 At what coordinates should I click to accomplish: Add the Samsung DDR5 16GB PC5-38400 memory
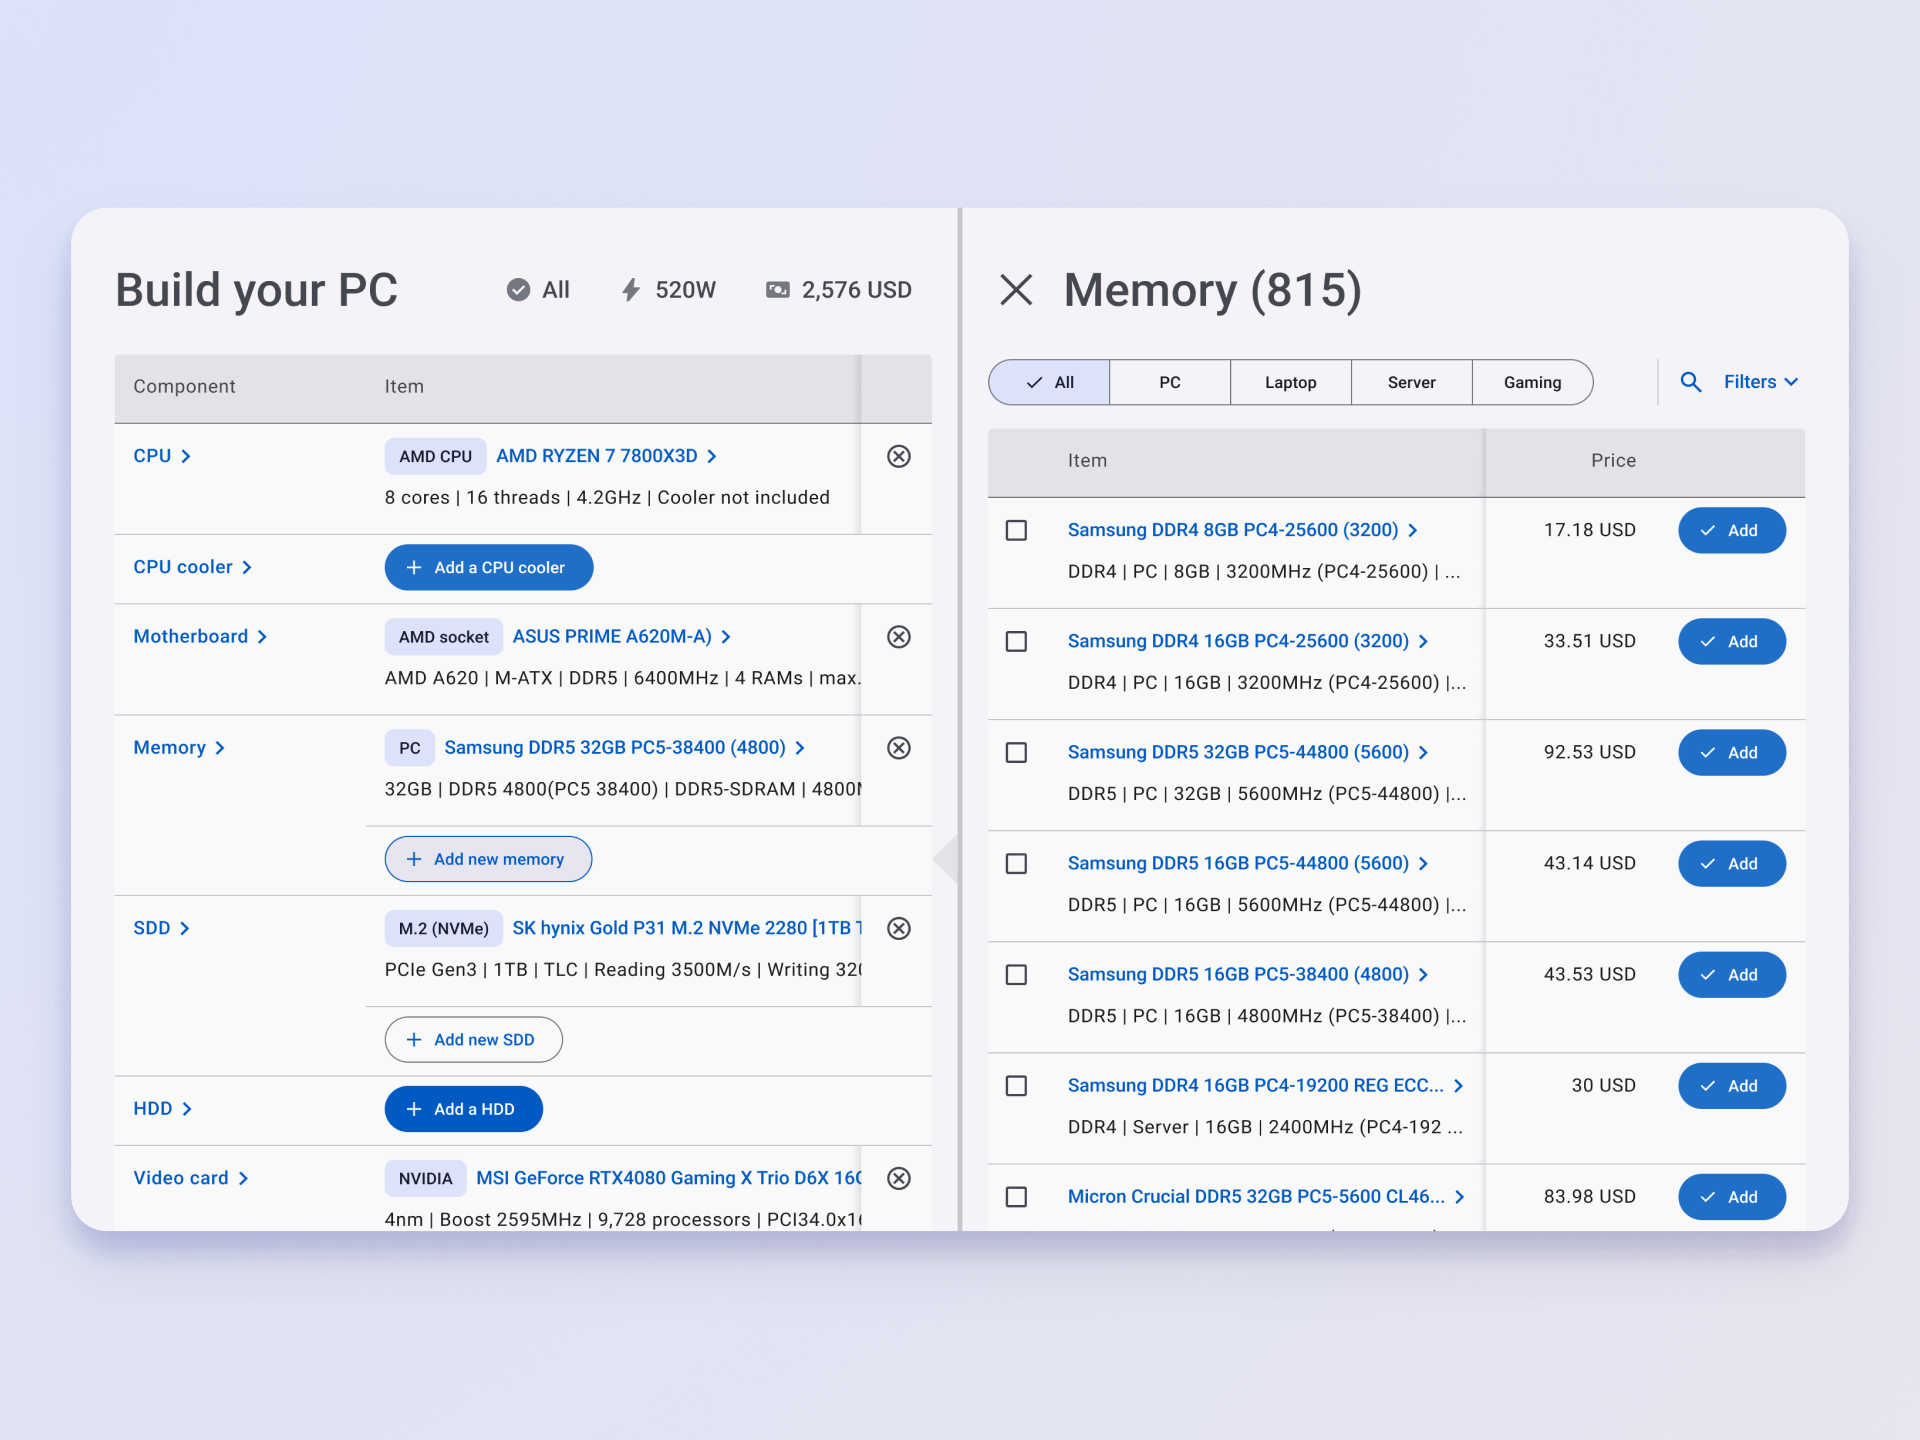[1731, 975]
